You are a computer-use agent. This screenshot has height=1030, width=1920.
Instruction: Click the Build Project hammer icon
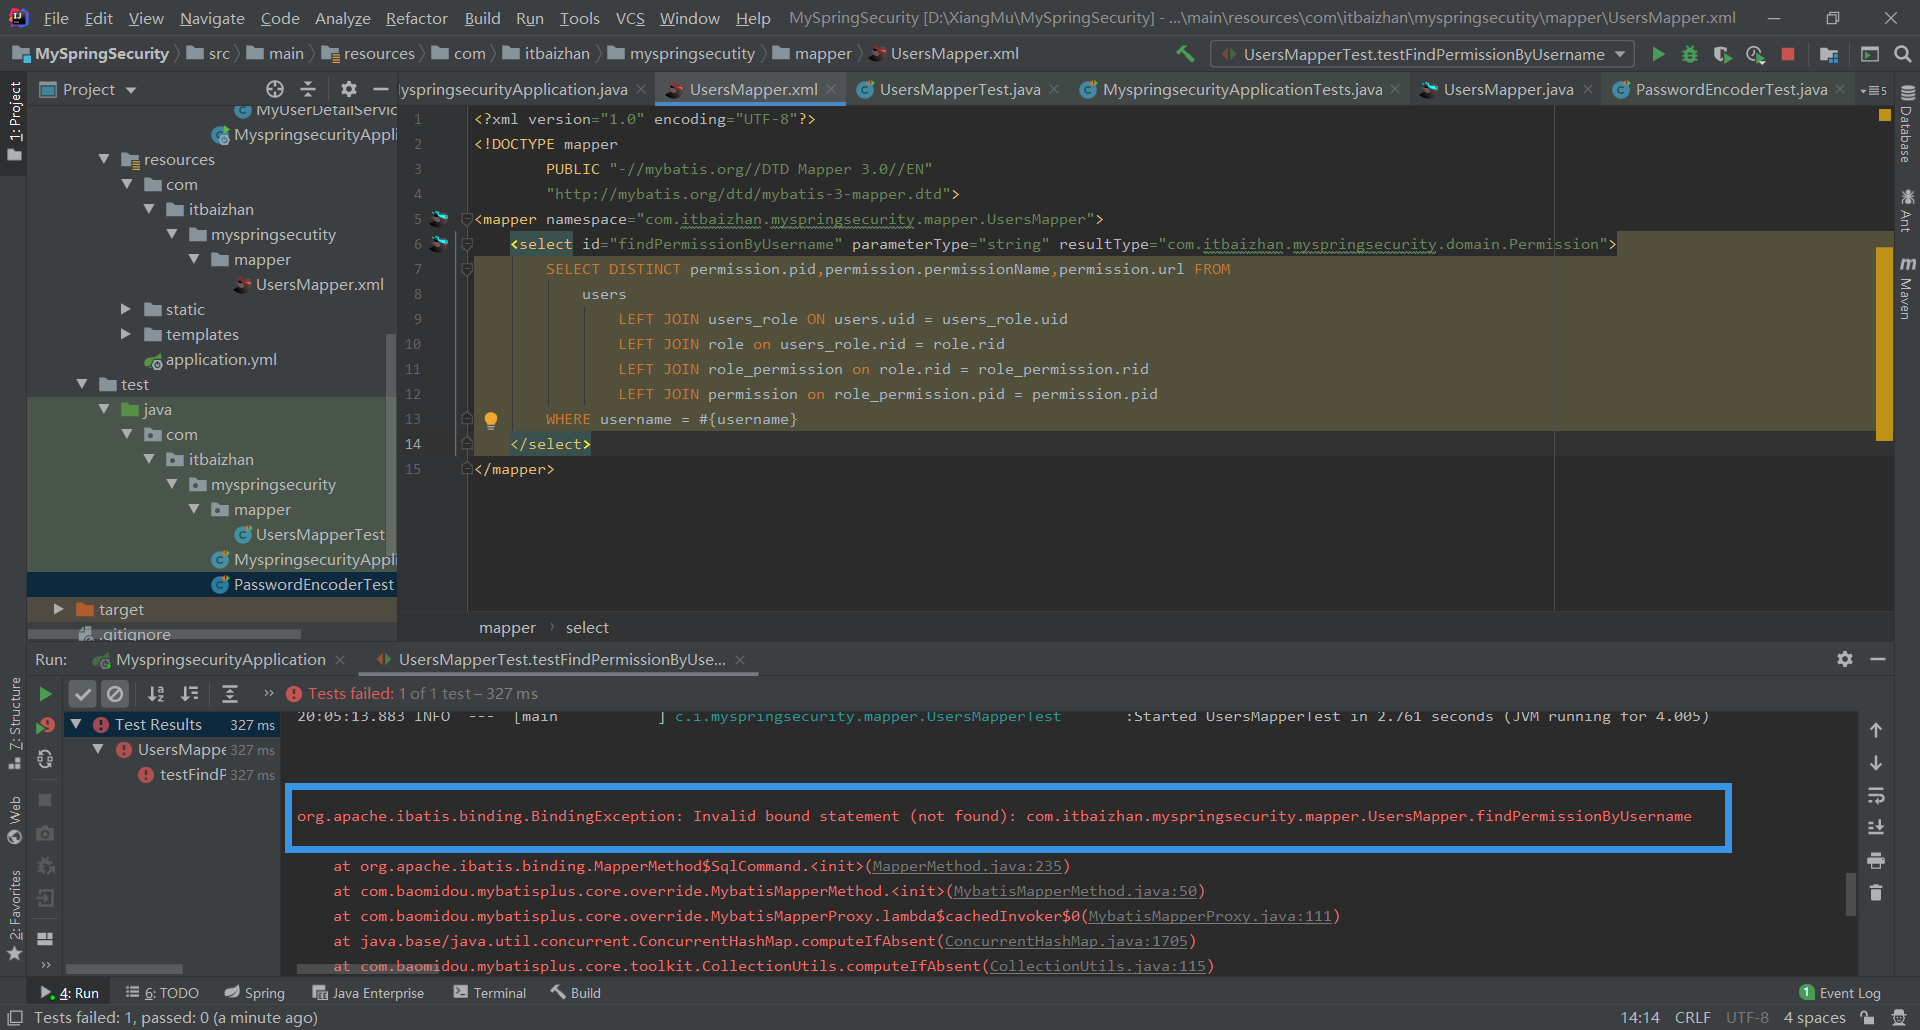tap(1185, 54)
